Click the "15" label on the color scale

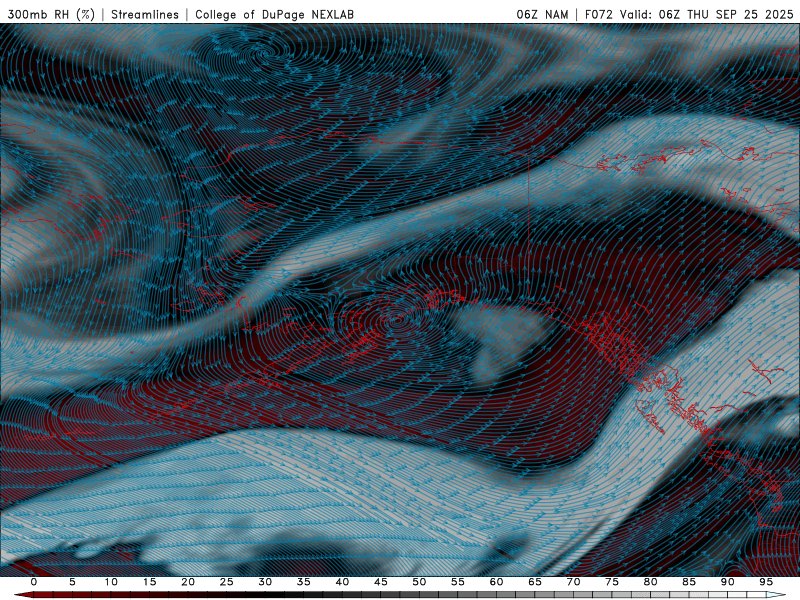click(x=149, y=582)
